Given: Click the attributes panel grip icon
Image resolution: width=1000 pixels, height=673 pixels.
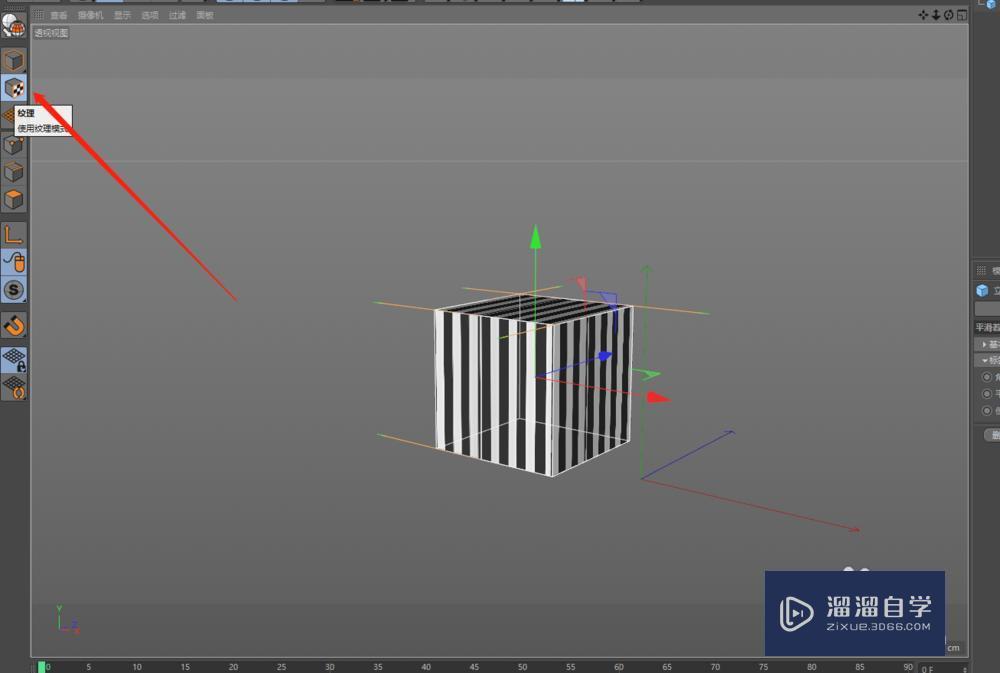Looking at the screenshot, I should coord(982,270).
